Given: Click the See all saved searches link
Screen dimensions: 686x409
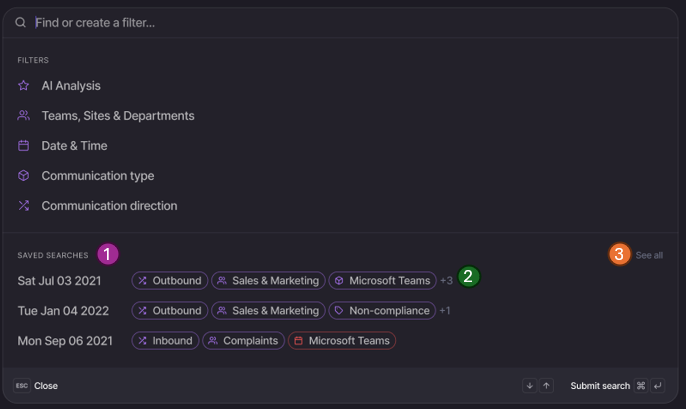Looking at the screenshot, I should coord(649,255).
